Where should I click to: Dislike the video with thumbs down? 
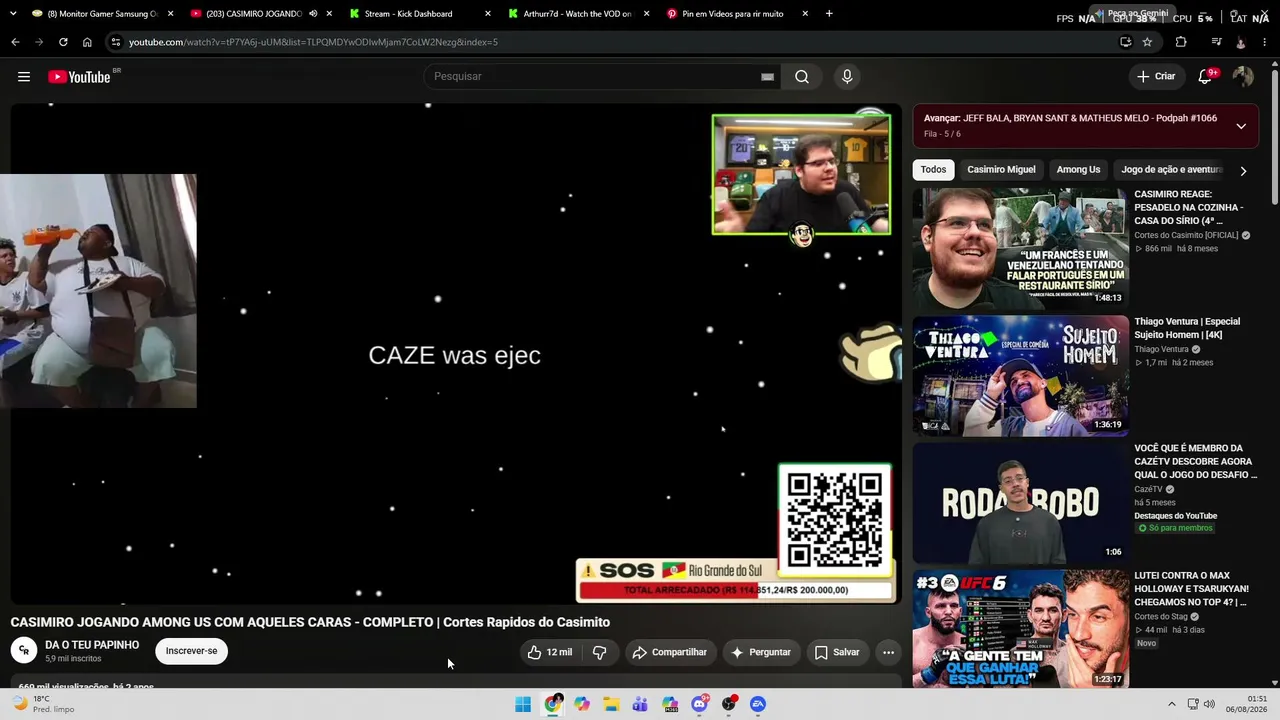[599, 652]
